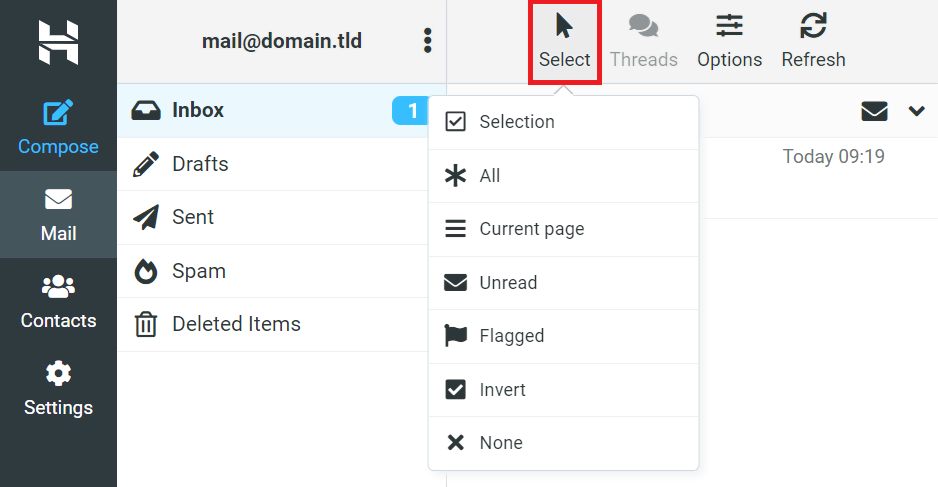Open the Drafts folder
This screenshot has width=938, height=487.
[200, 164]
